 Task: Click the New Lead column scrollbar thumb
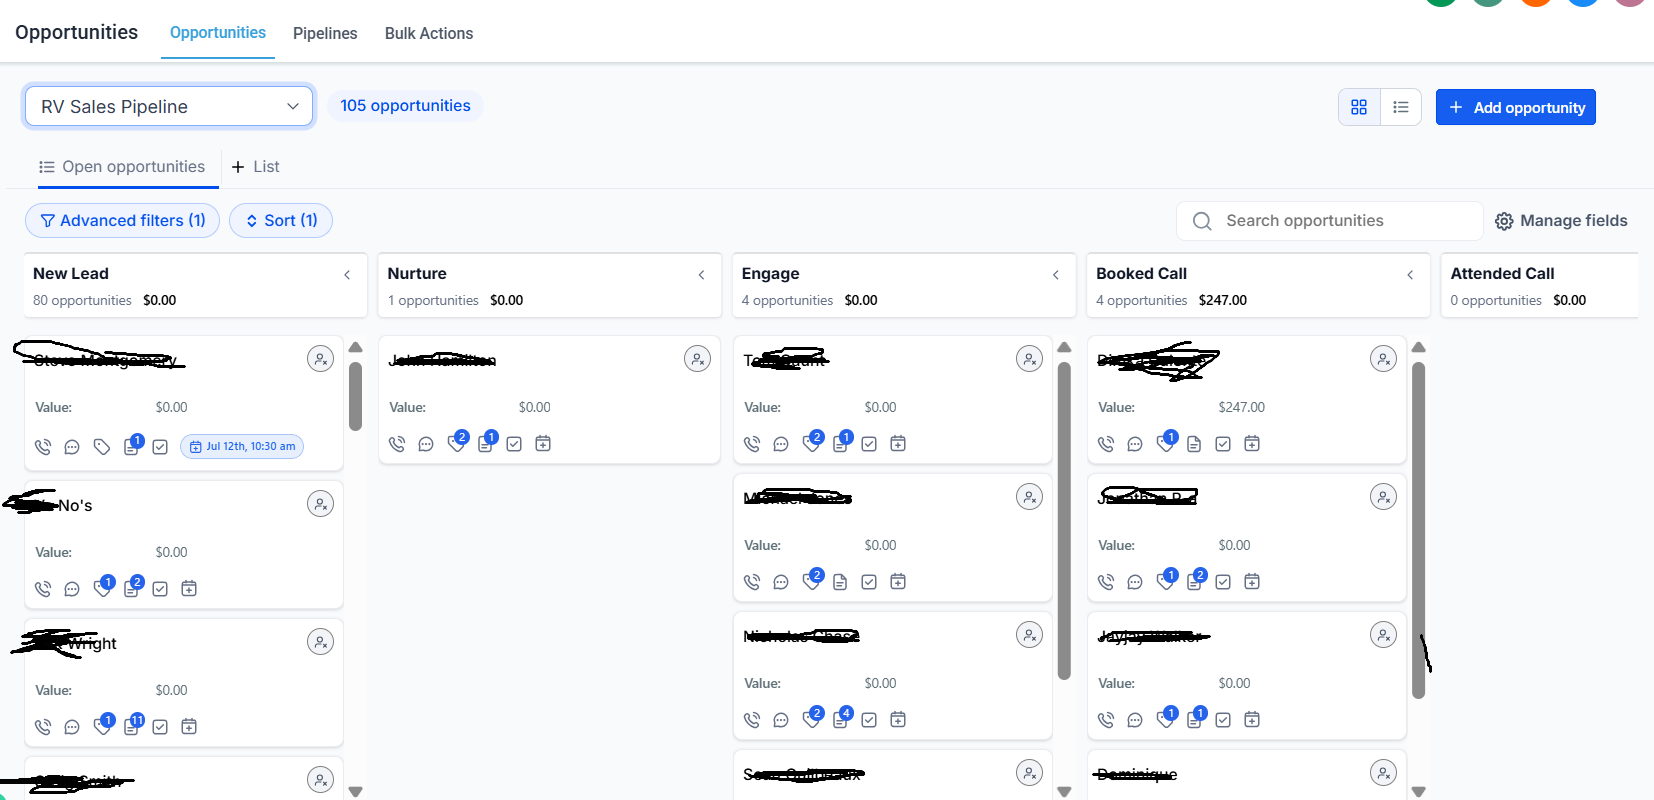355,396
